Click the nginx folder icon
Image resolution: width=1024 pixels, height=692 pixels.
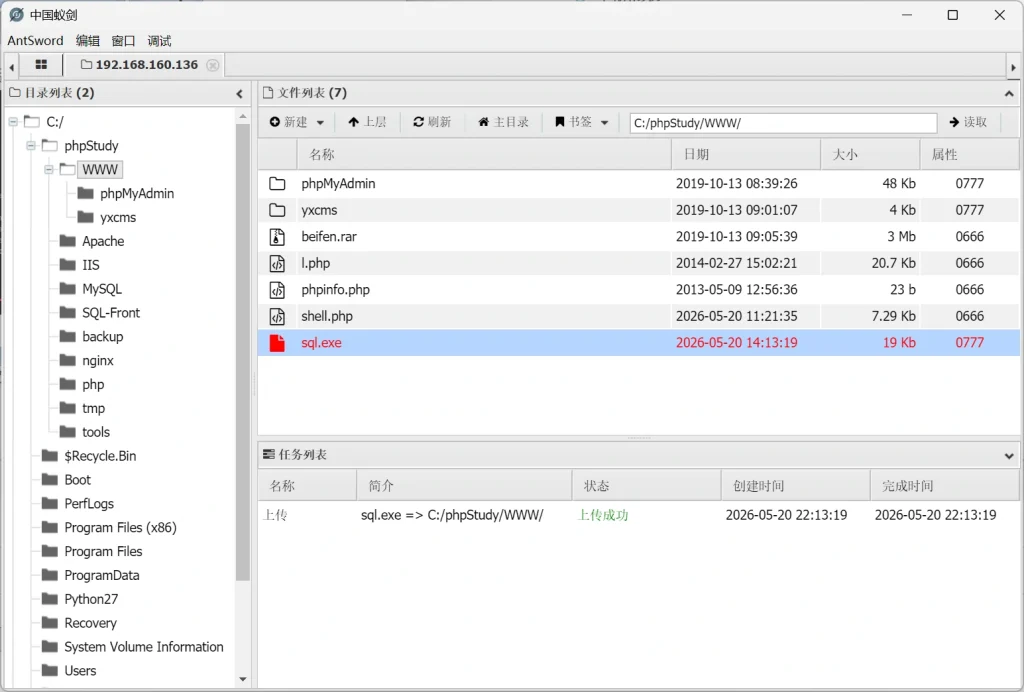click(x=67, y=360)
